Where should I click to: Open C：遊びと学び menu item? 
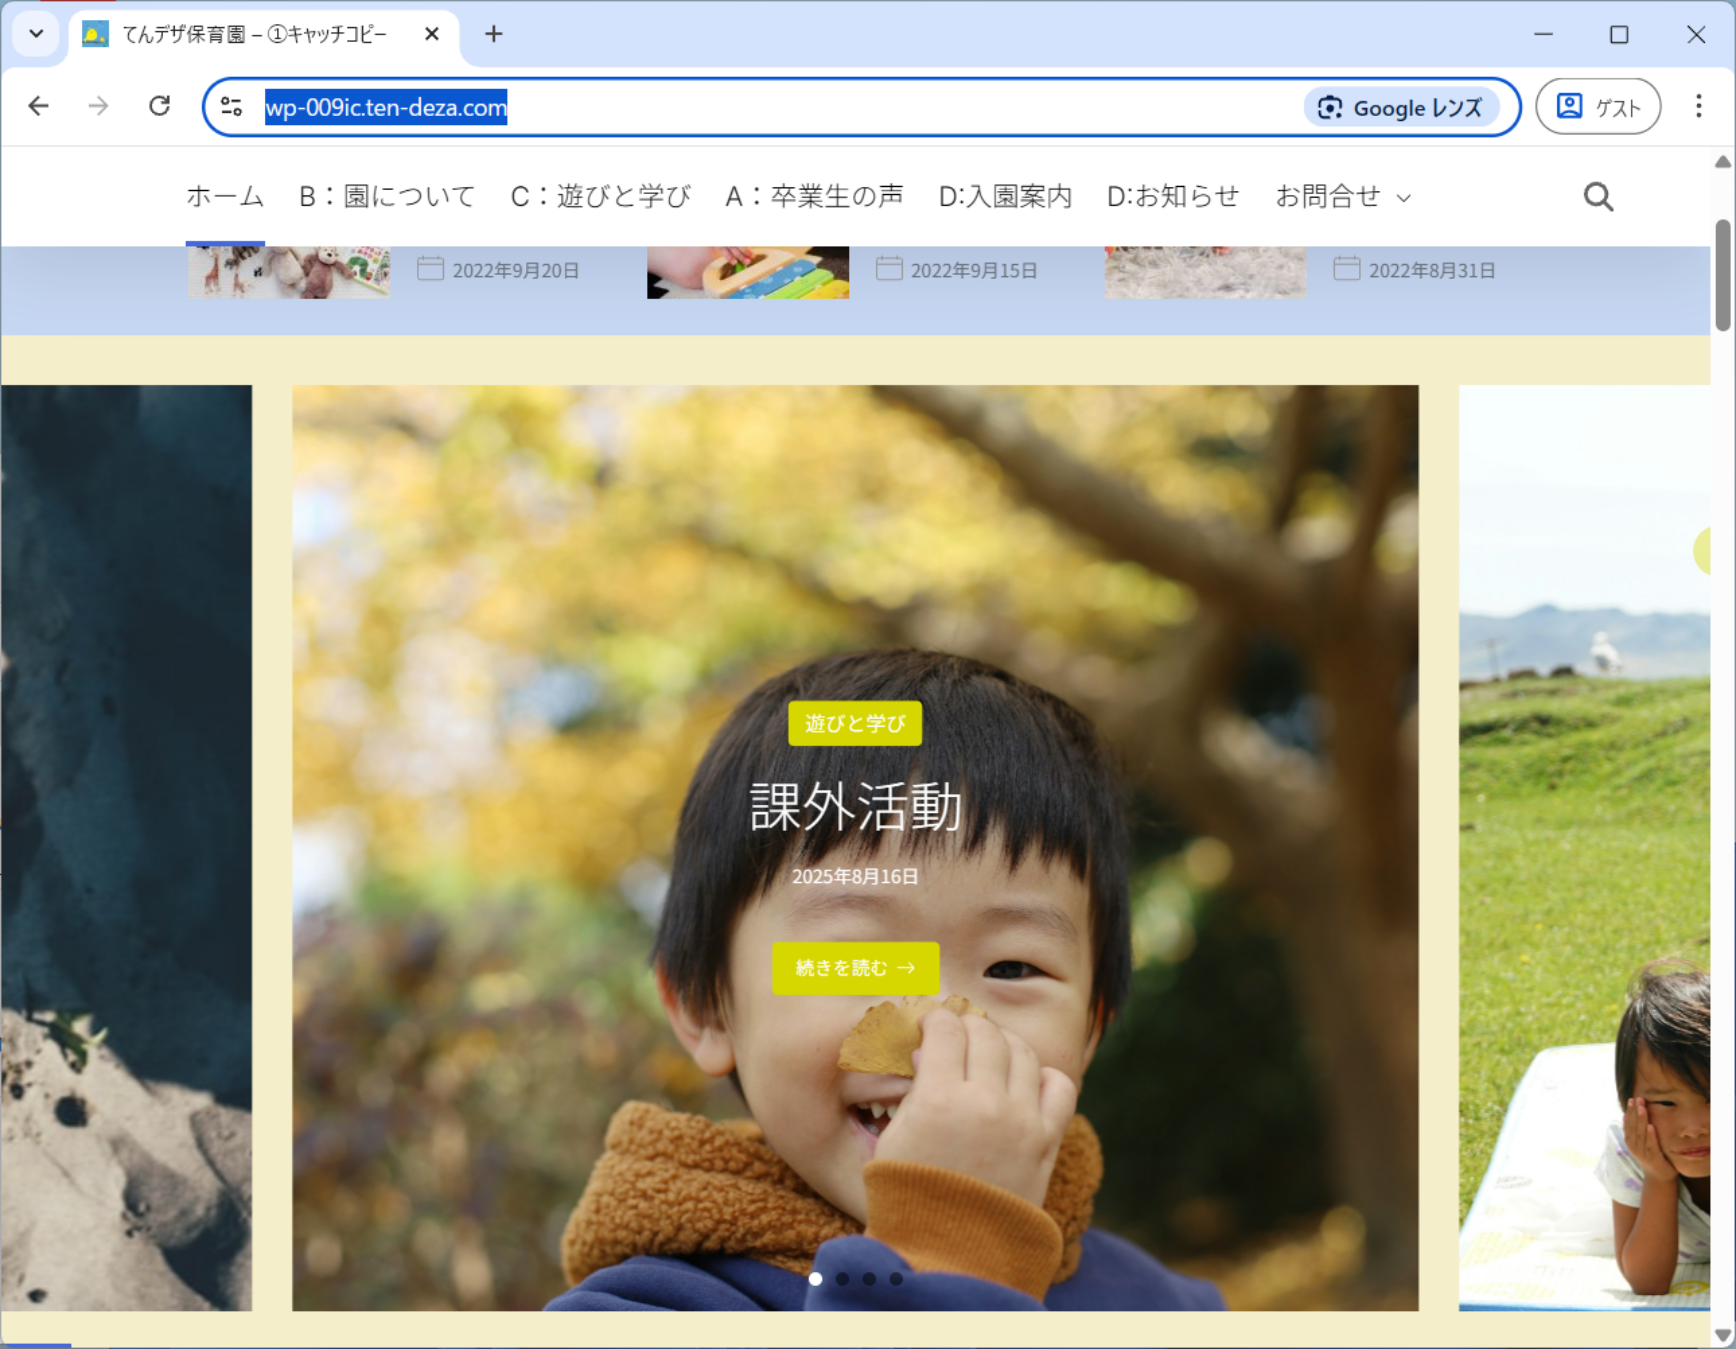pyautogui.click(x=600, y=197)
